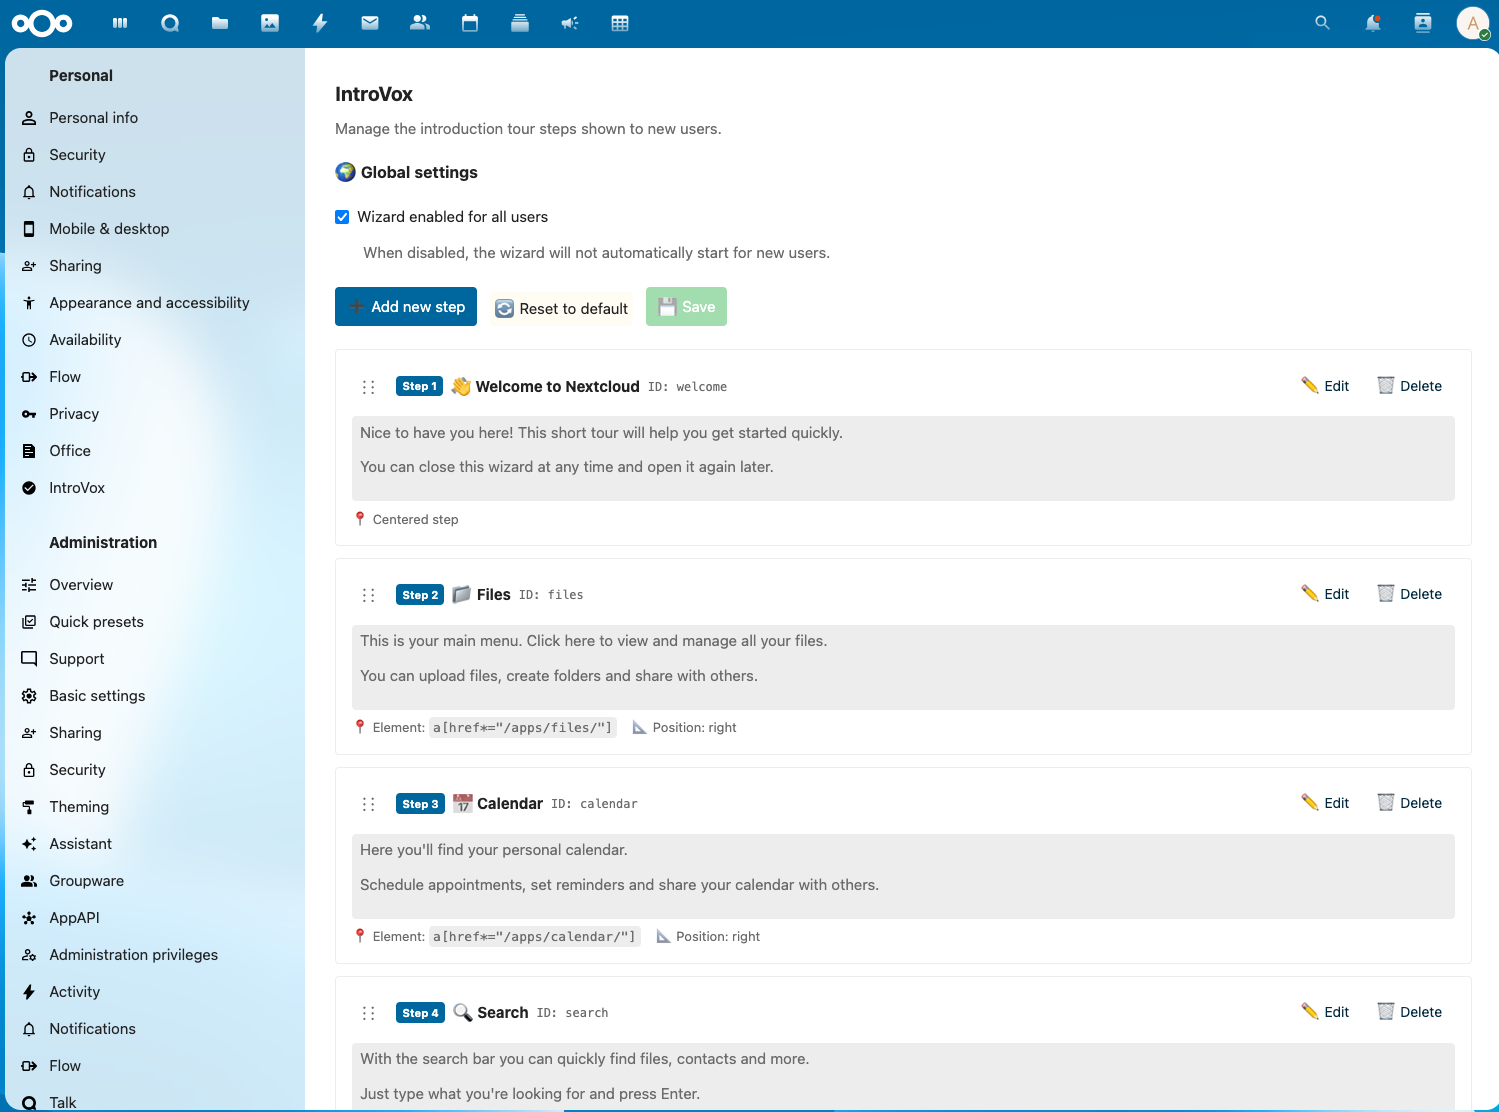Open Mobile & desktop settings
Viewport: 1499px width, 1112px height.
tap(155, 229)
